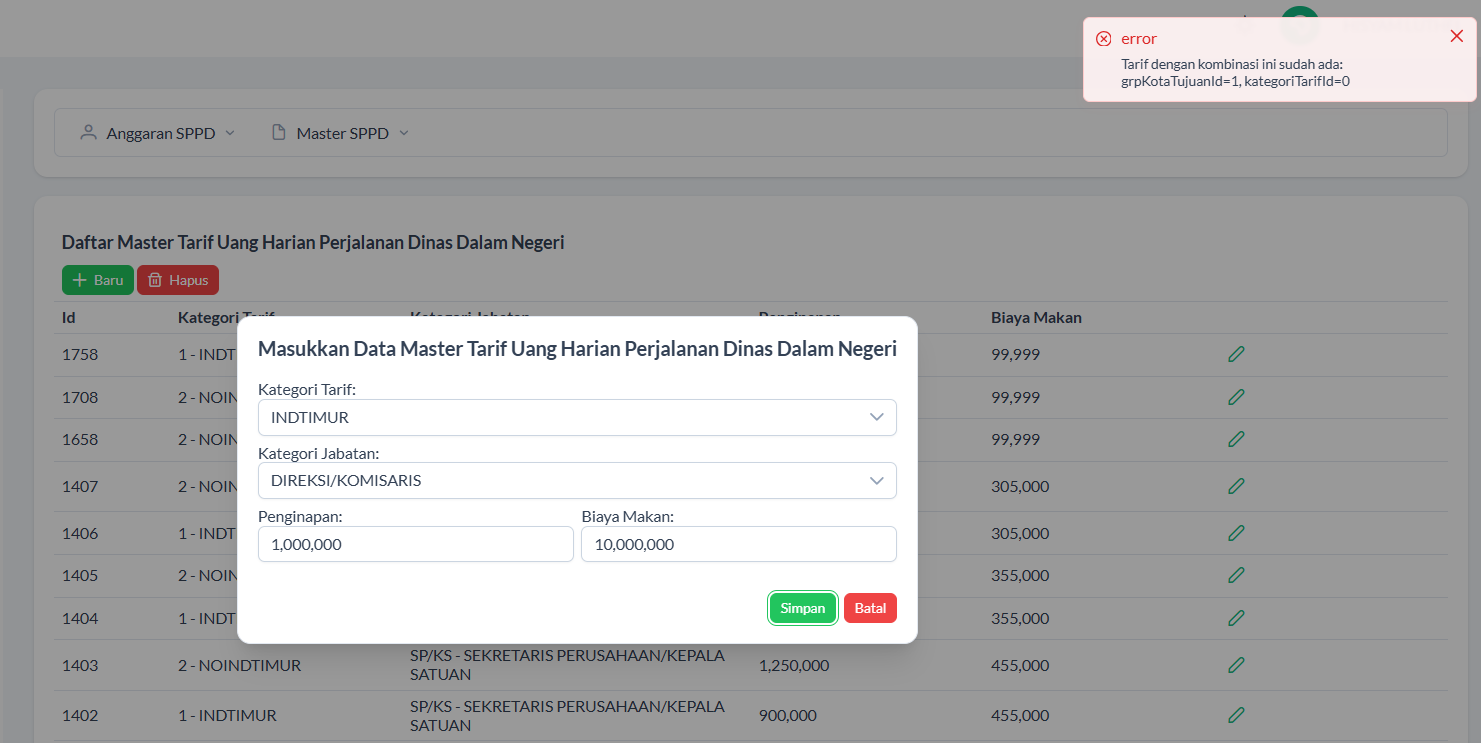Dismiss the error notification with the X
The width and height of the screenshot is (1481, 743).
(1456, 37)
